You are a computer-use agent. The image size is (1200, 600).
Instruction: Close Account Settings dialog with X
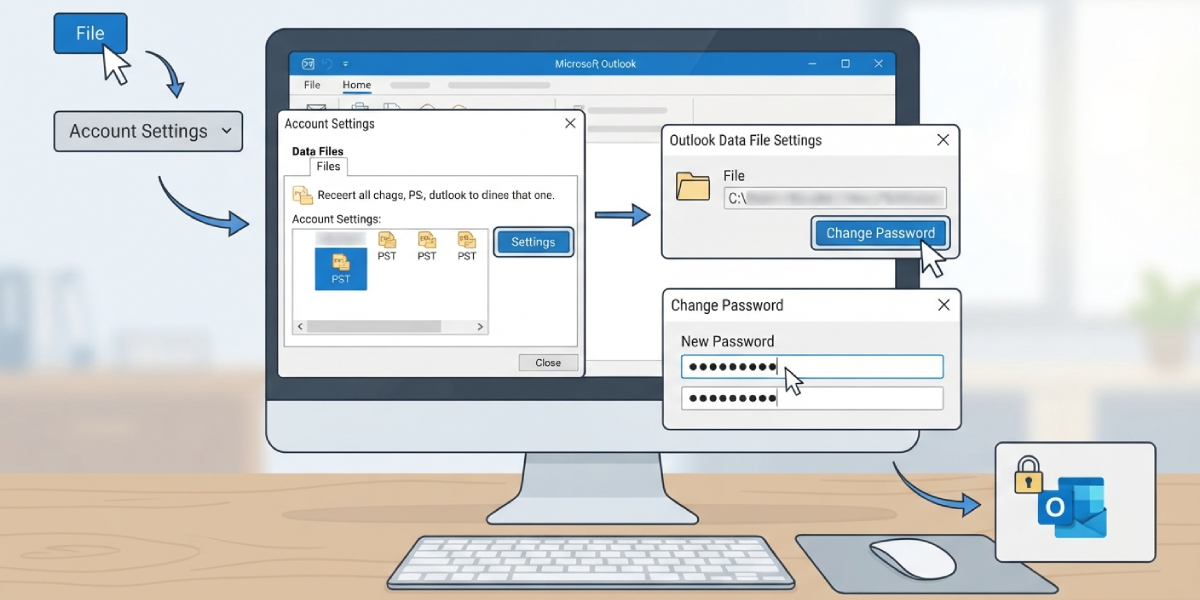click(570, 123)
